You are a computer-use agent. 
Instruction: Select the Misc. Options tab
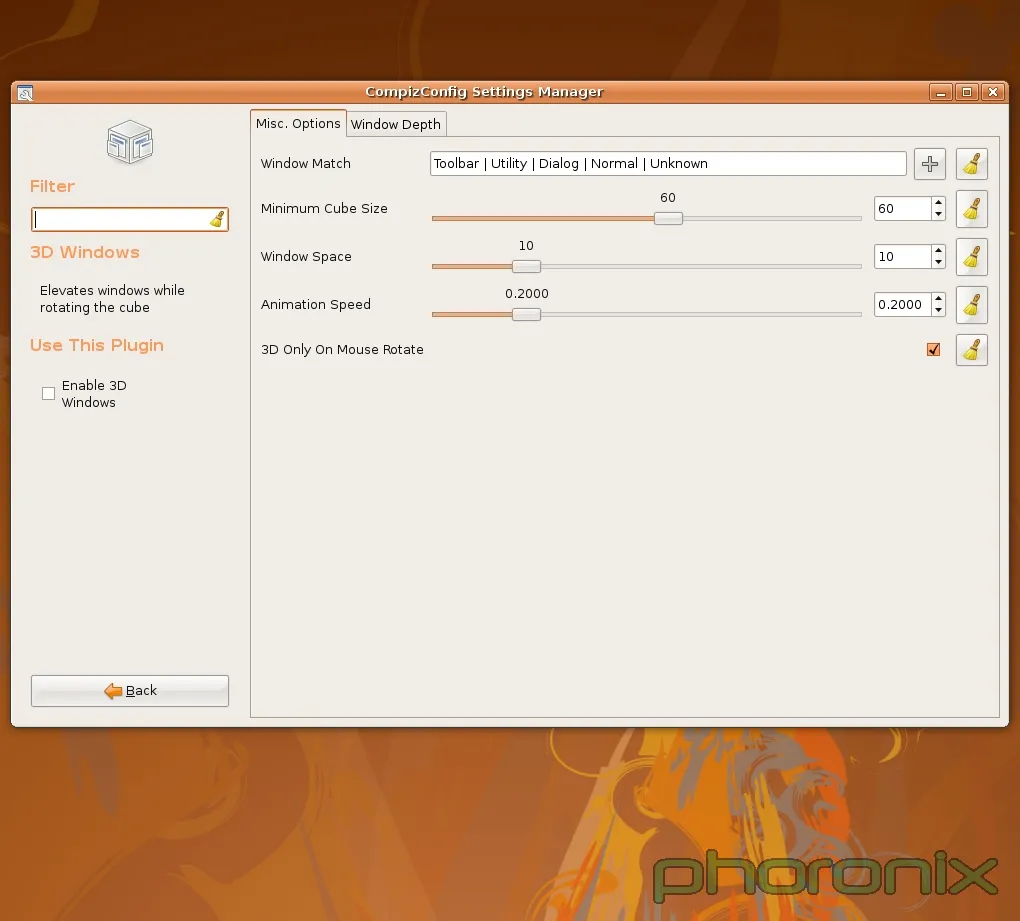[298, 124]
